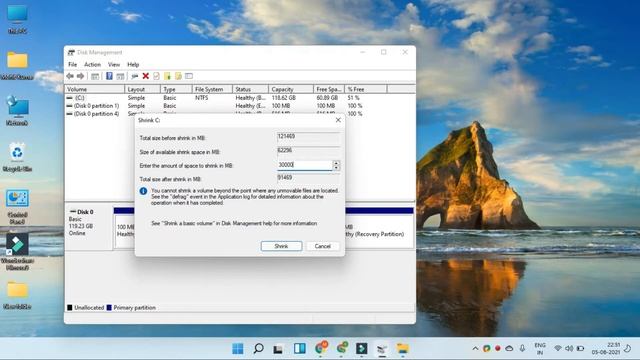640x360 pixels.
Task: Expand hidden tray icons chevron
Action: coord(475,349)
